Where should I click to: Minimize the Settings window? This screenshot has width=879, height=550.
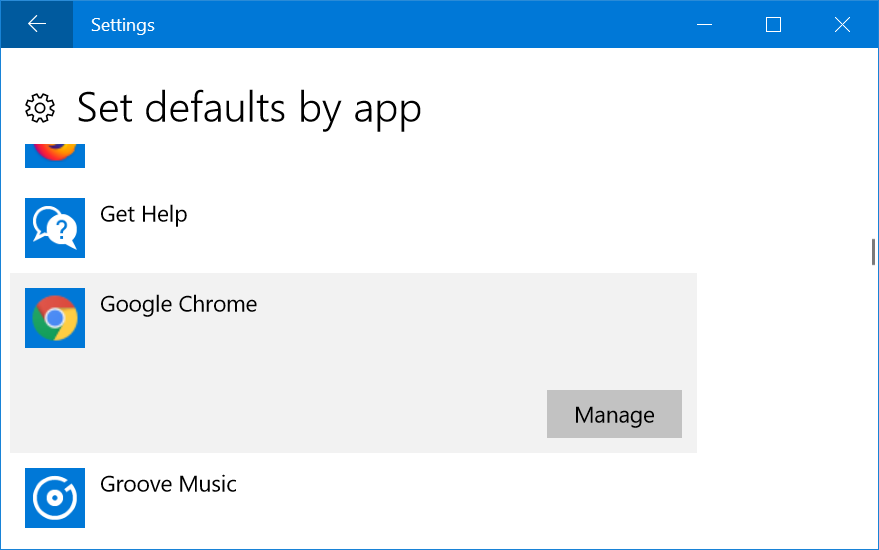705,24
